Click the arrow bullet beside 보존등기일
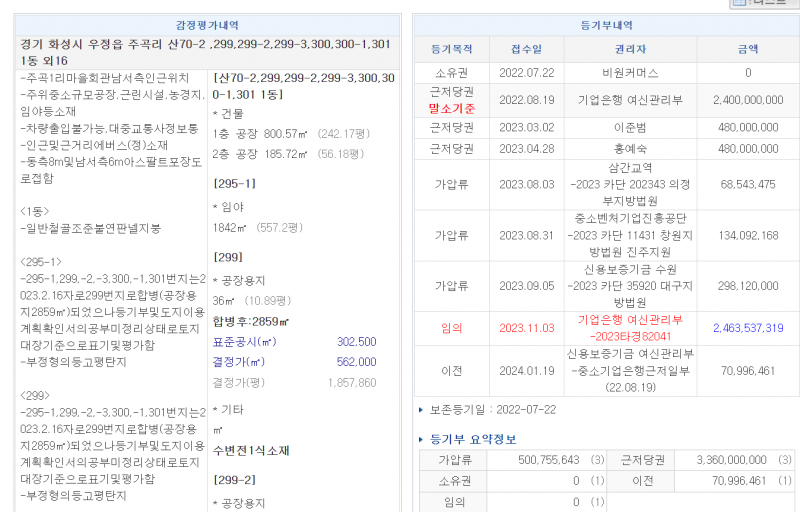The image size is (800, 512). click(x=420, y=410)
